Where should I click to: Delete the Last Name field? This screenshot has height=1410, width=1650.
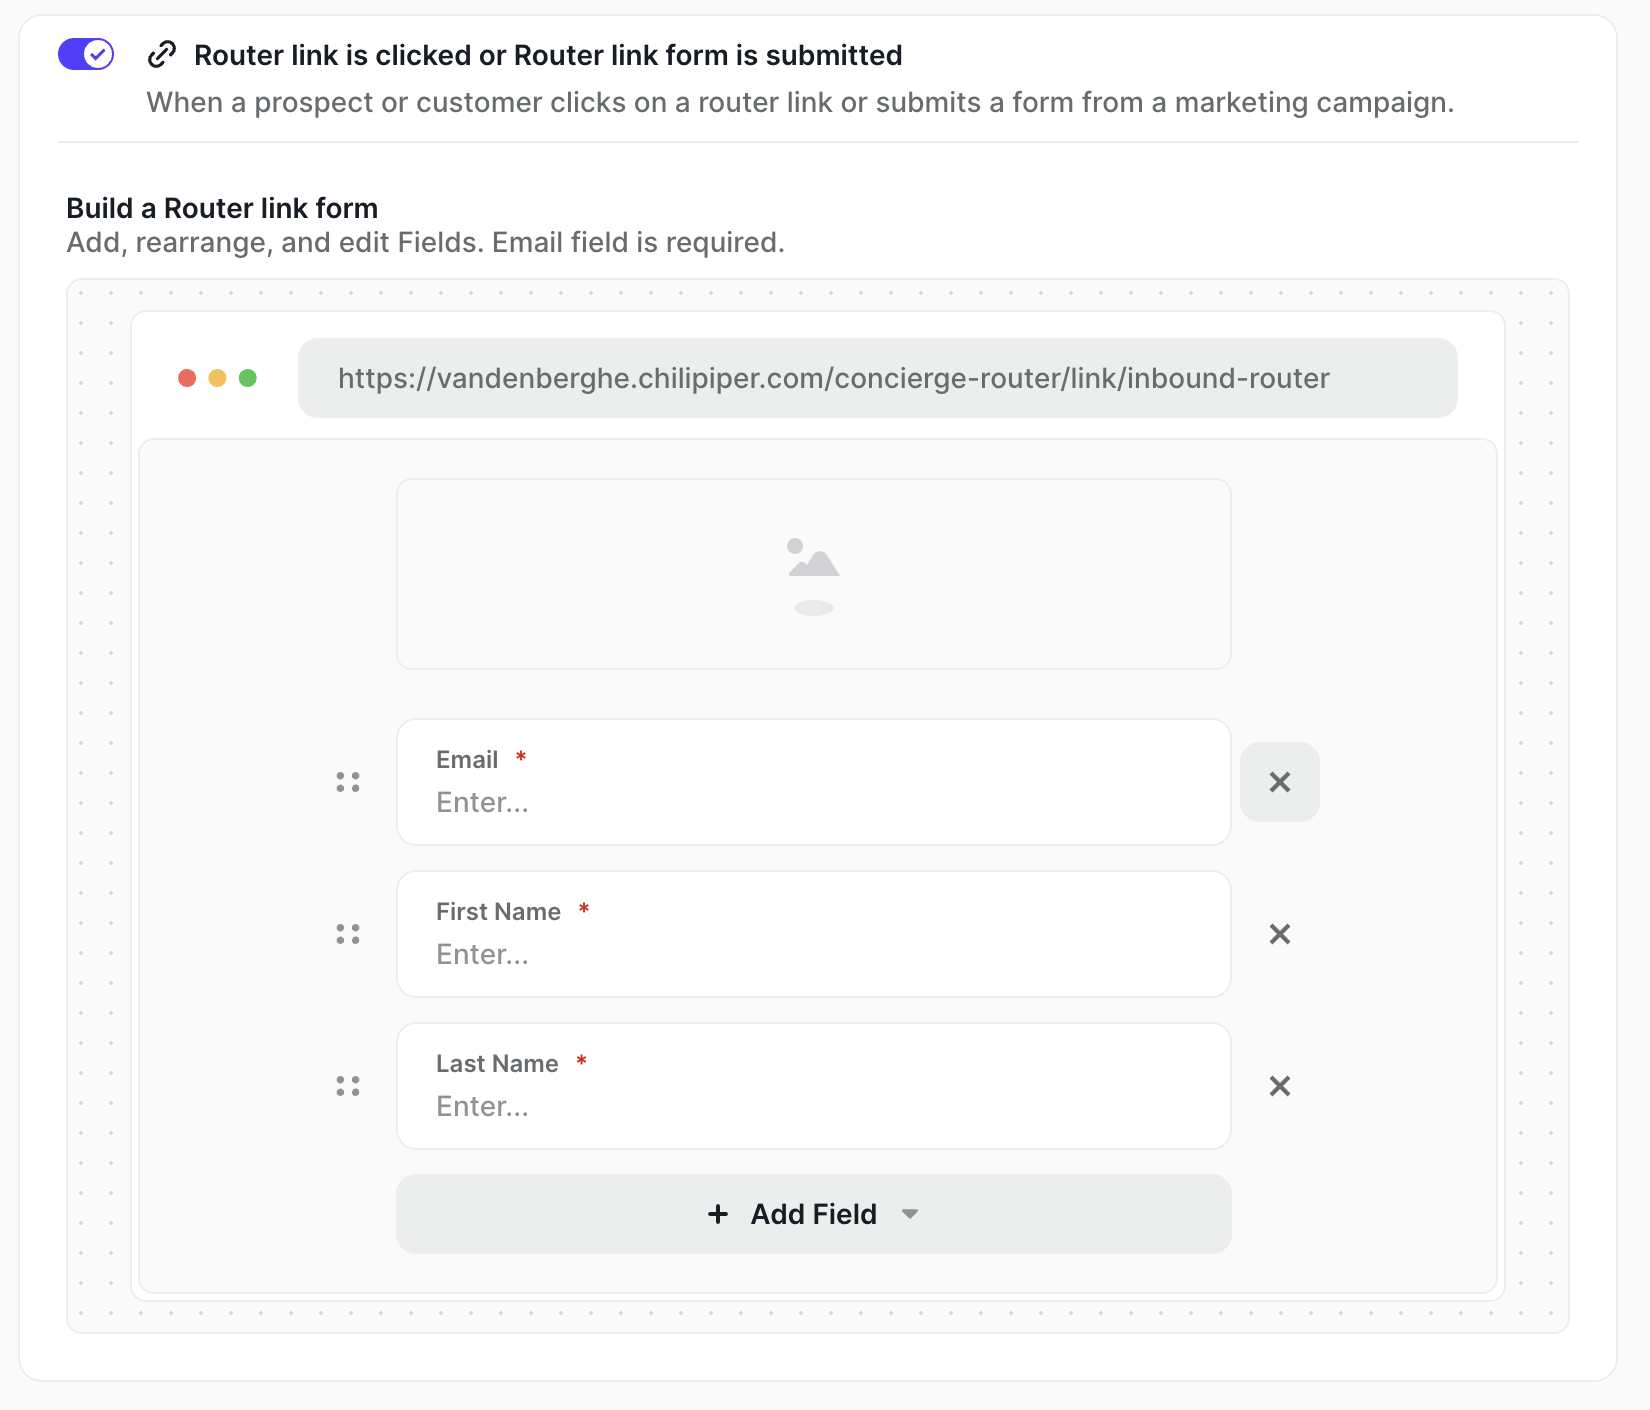pos(1279,1086)
